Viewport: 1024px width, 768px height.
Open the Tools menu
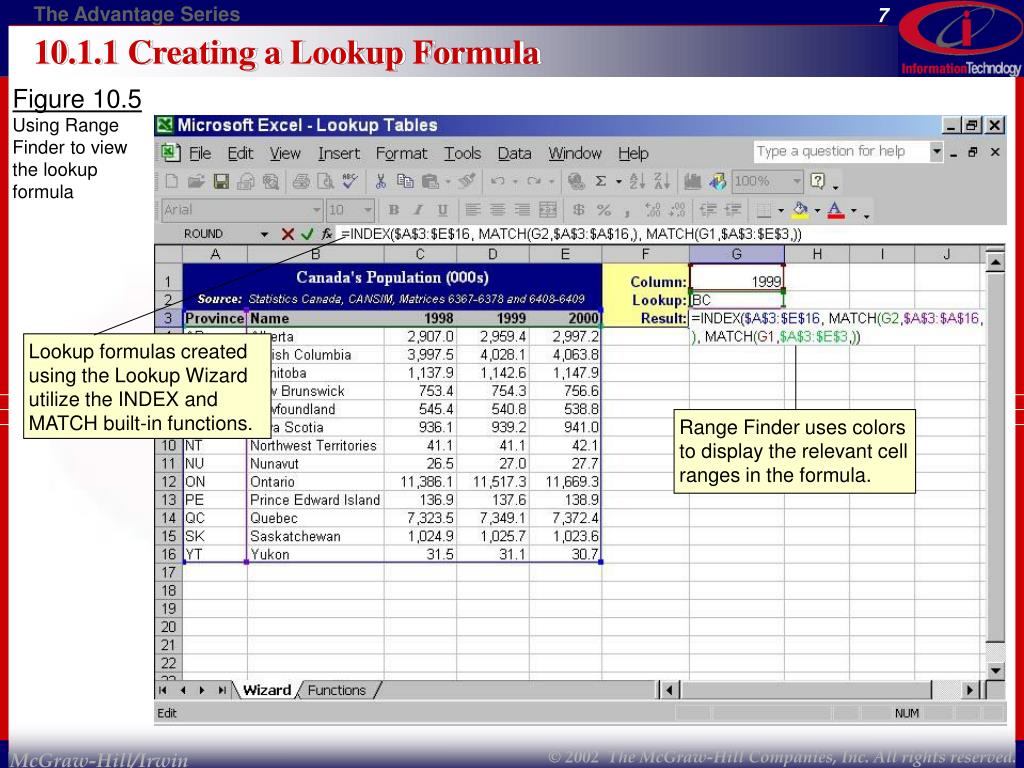click(462, 153)
